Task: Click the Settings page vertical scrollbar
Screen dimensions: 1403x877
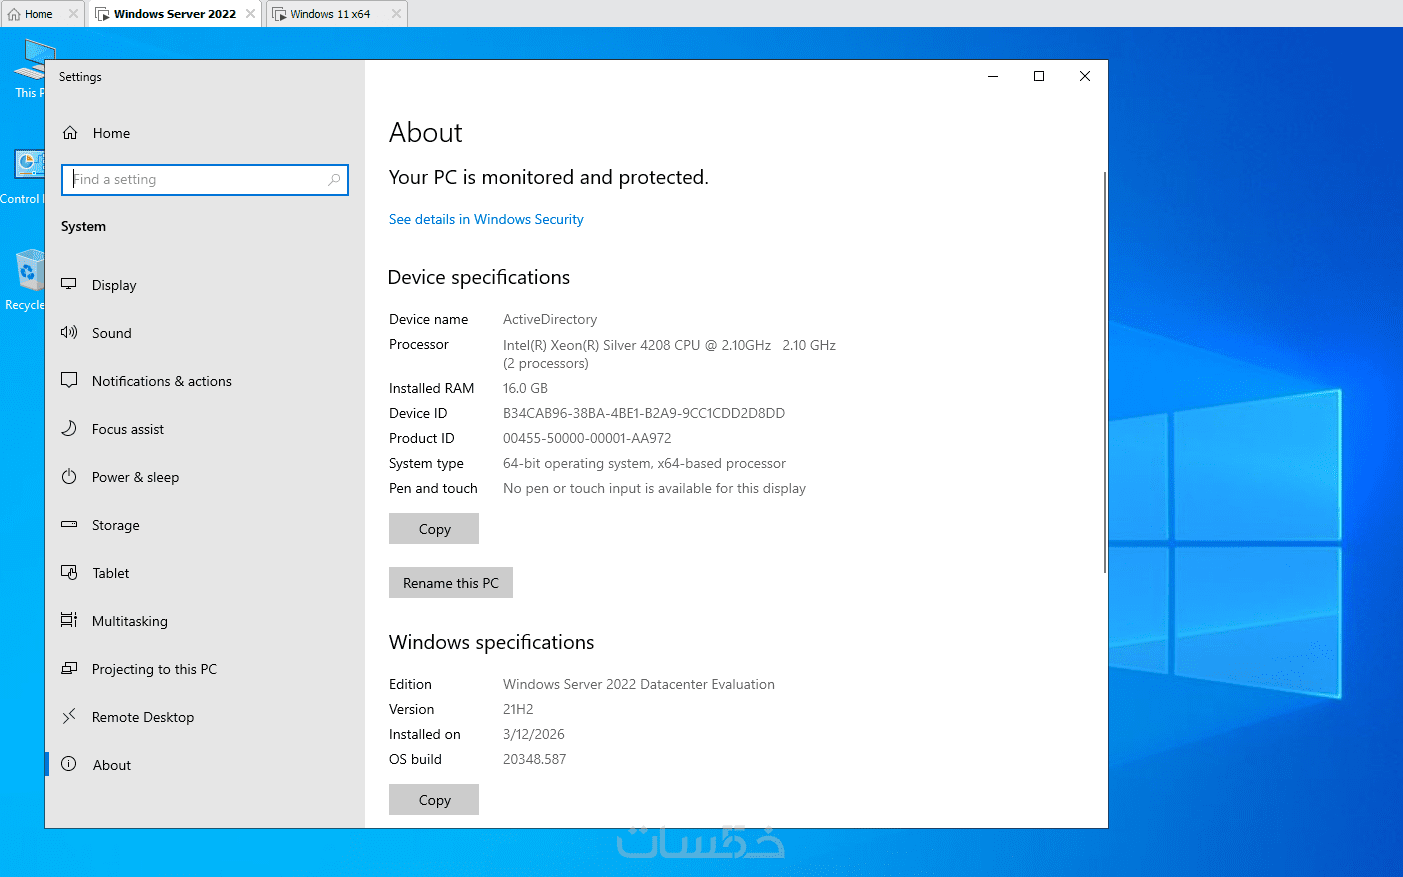Action: tap(1104, 372)
